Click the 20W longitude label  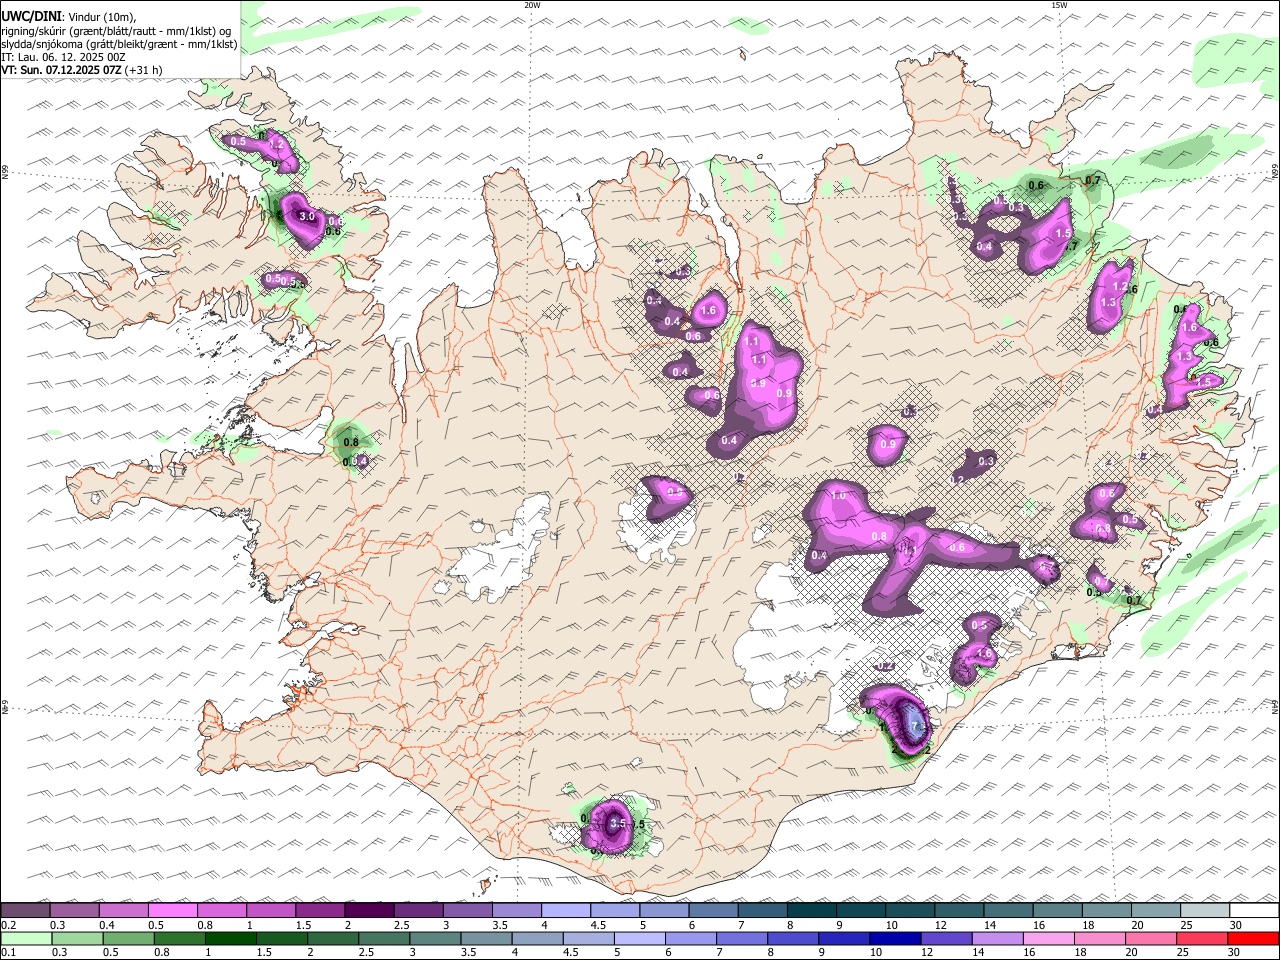532,5
